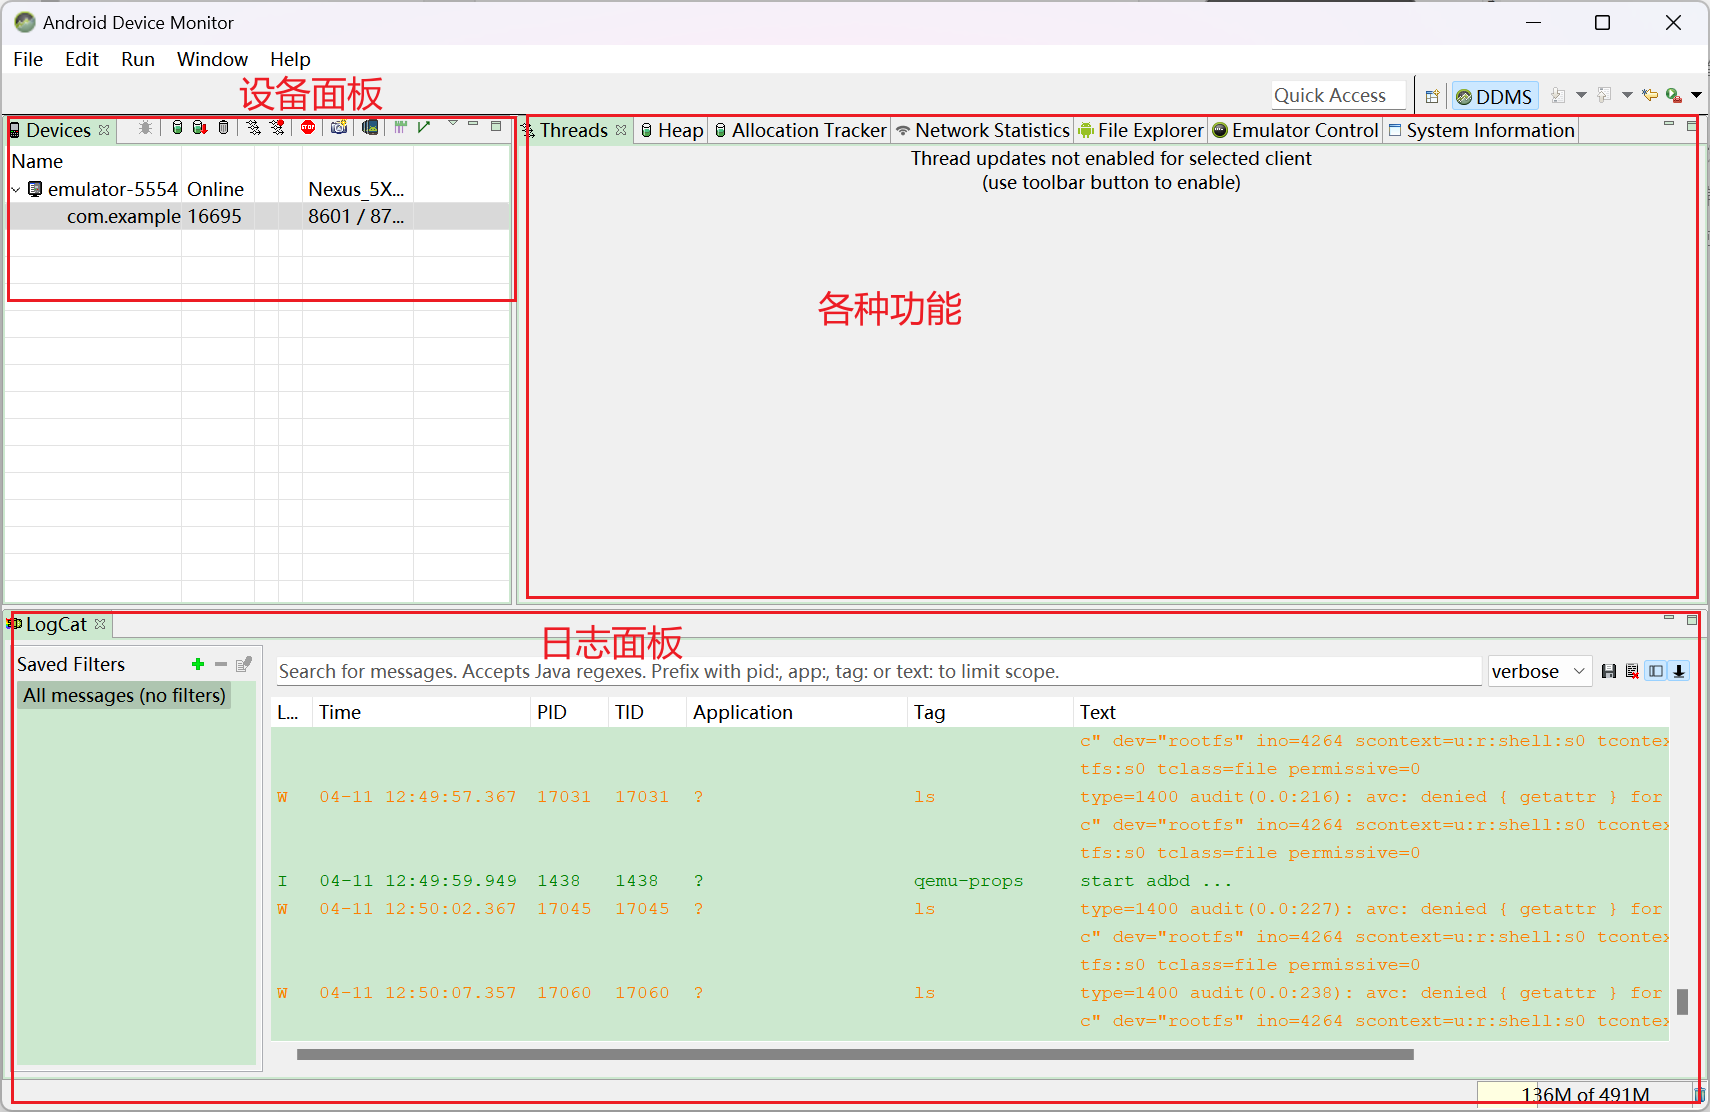Image resolution: width=1710 pixels, height=1112 pixels.
Task: Click the Run External Tools icon
Action: (x=1673, y=96)
